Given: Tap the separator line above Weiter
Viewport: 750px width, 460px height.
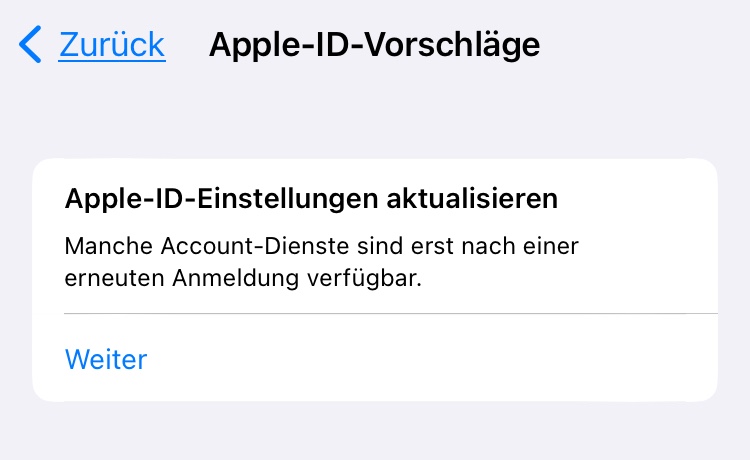Looking at the screenshot, I should (391, 314).
